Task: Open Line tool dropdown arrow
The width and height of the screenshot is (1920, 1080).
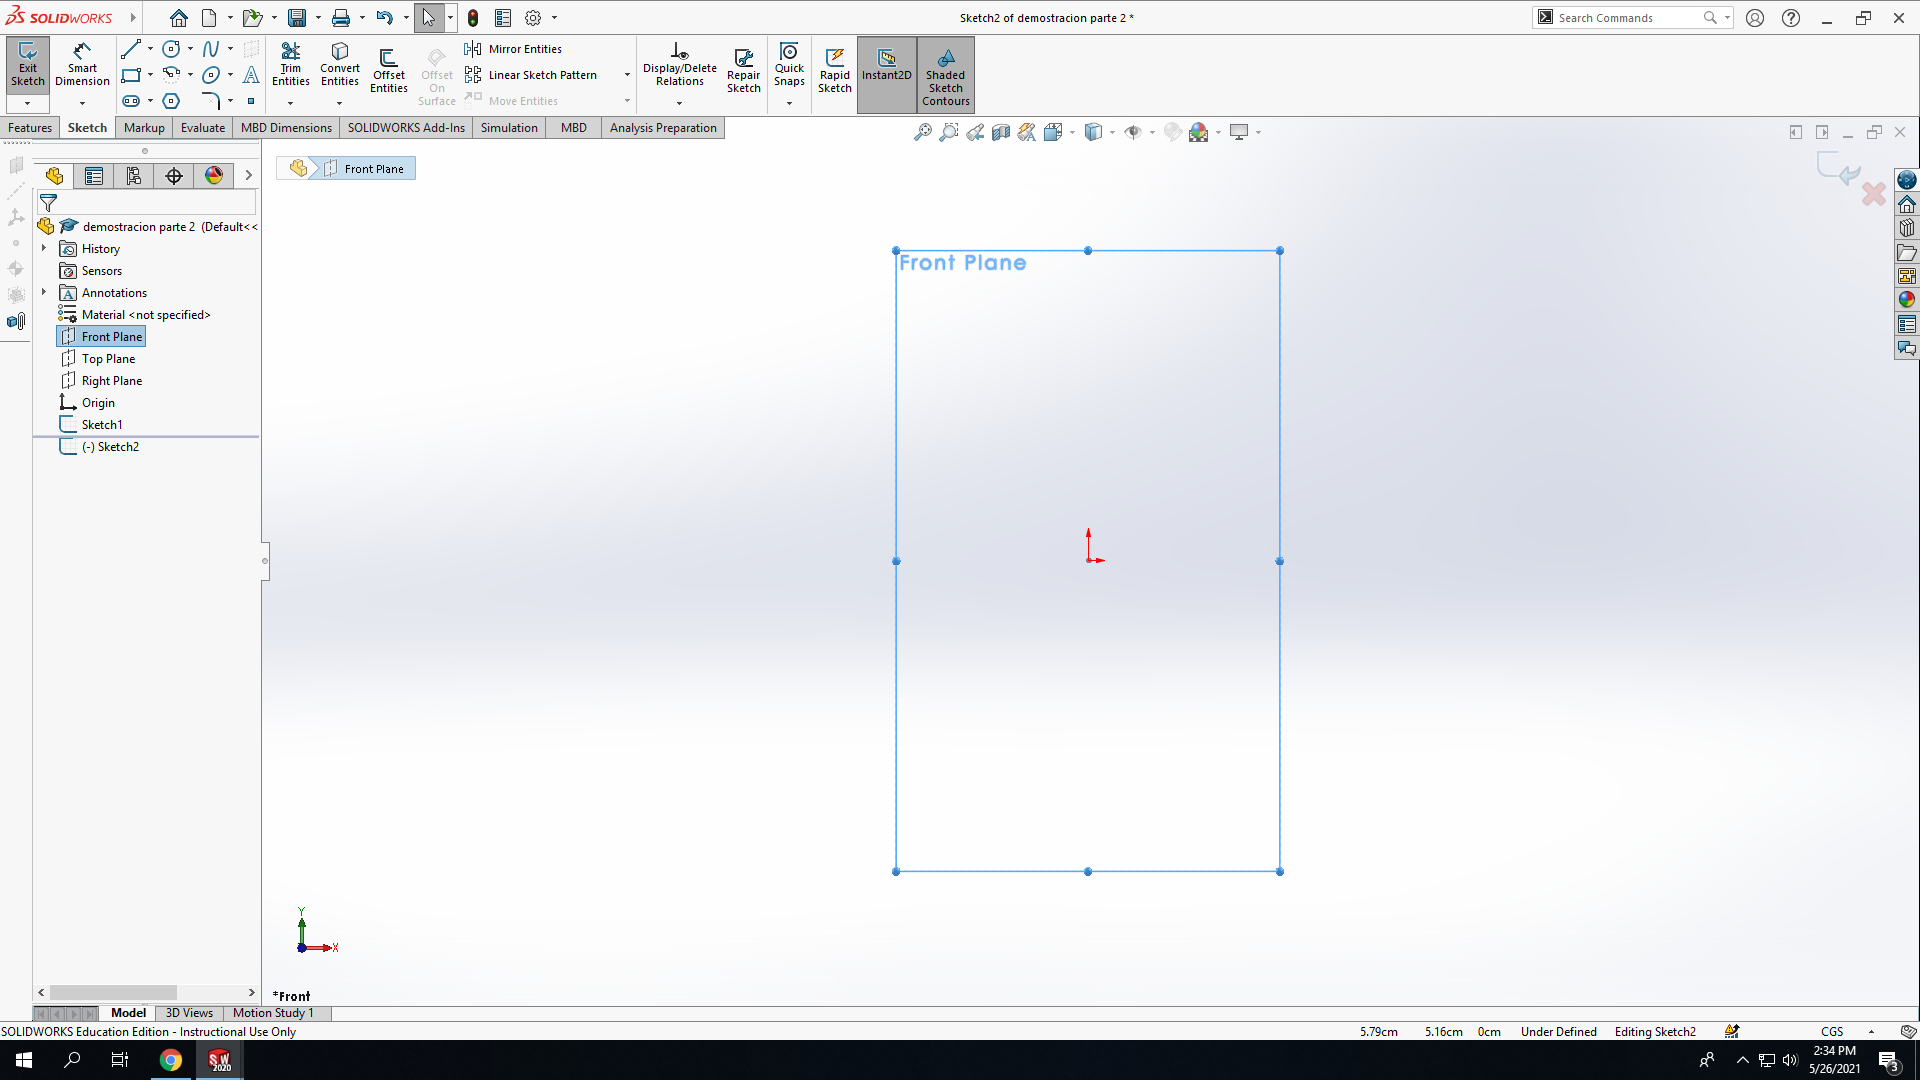Action: coord(150,49)
